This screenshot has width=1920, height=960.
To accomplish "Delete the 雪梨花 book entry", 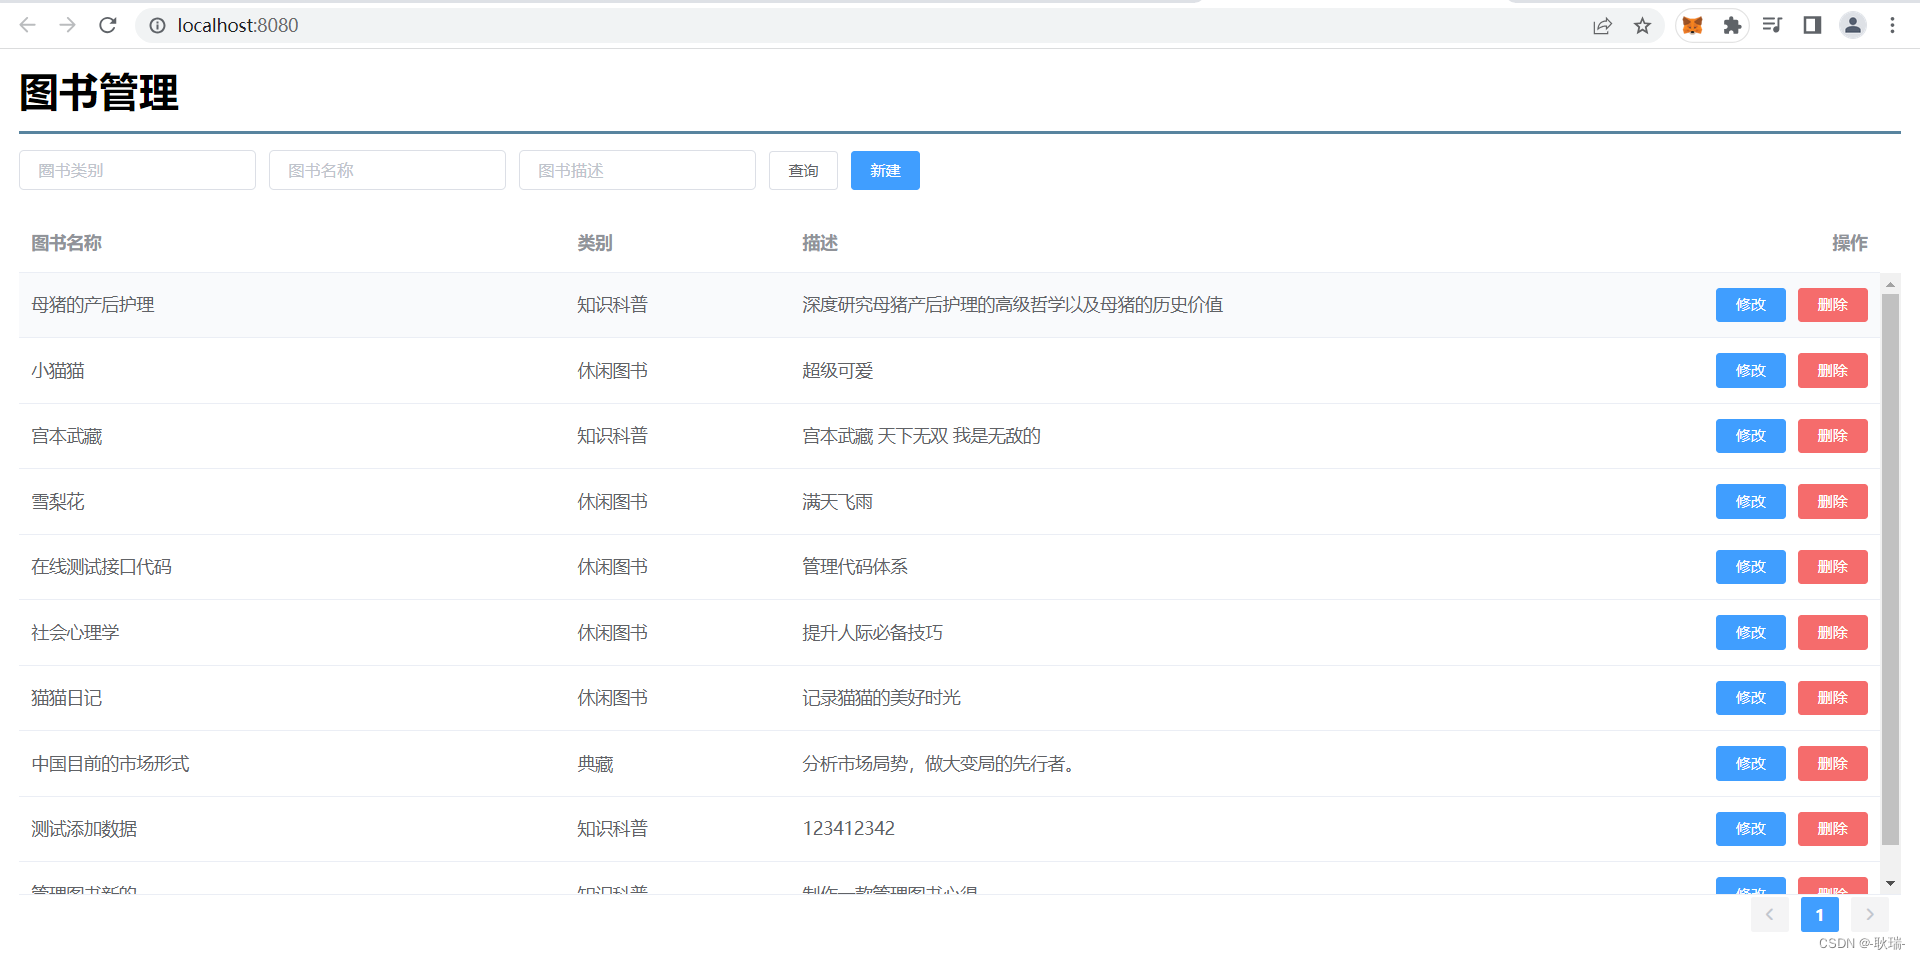I will pyautogui.click(x=1832, y=501).
